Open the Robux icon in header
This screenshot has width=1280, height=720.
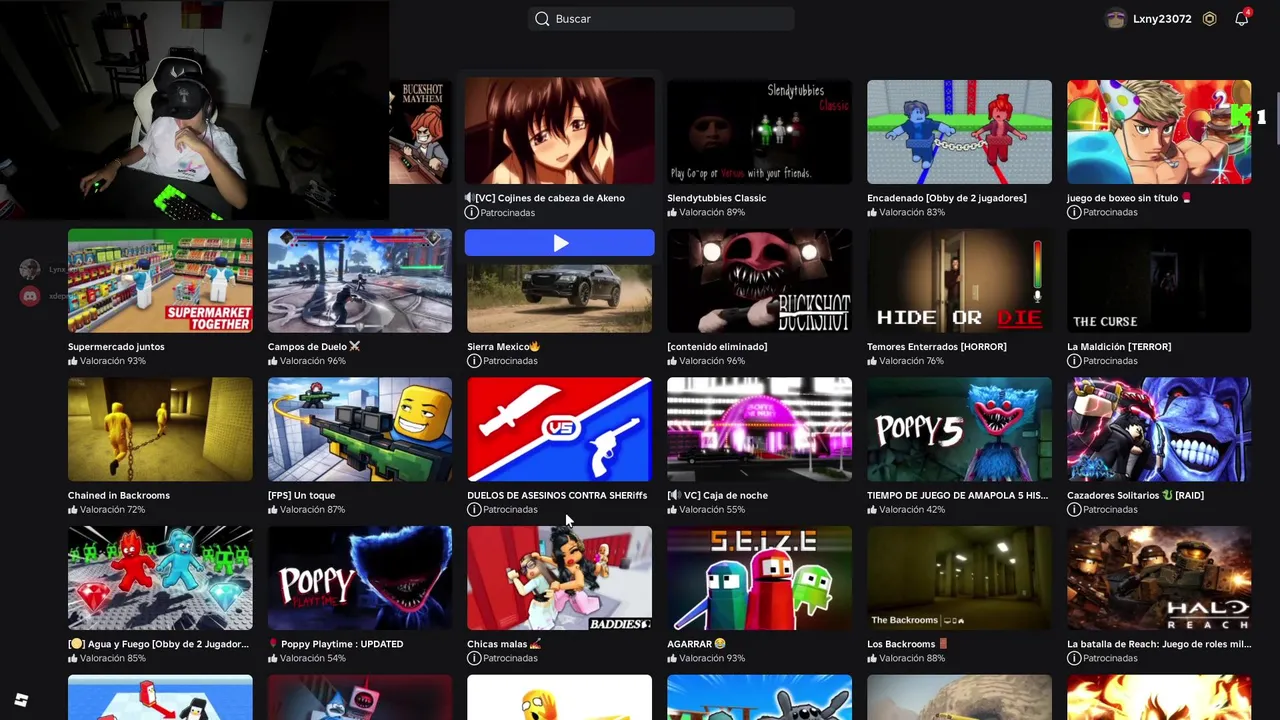tap(1209, 19)
